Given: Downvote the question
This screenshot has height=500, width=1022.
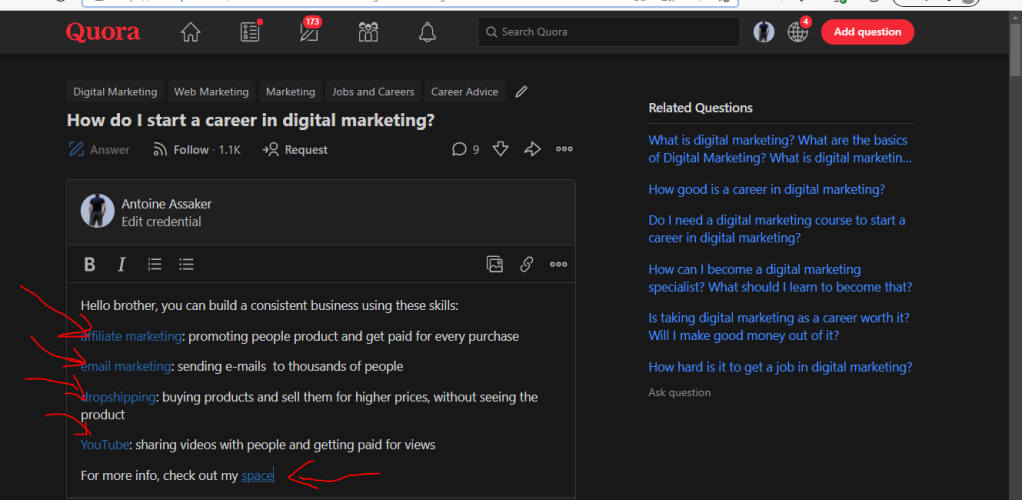Looking at the screenshot, I should pos(500,149).
